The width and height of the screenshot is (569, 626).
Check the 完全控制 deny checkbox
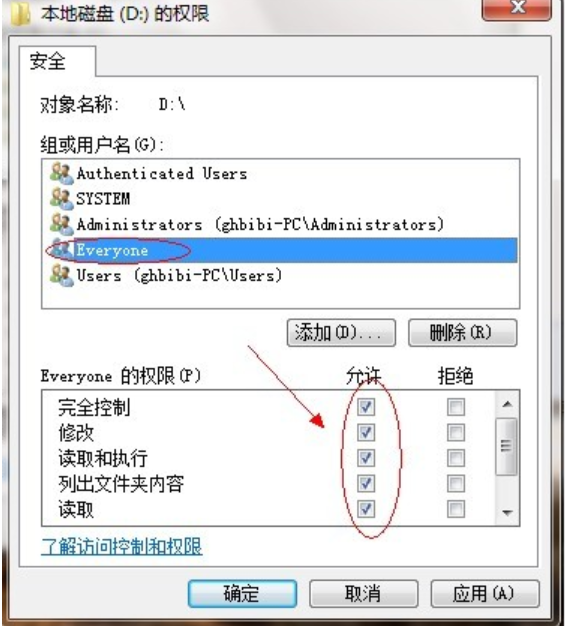(x=456, y=407)
